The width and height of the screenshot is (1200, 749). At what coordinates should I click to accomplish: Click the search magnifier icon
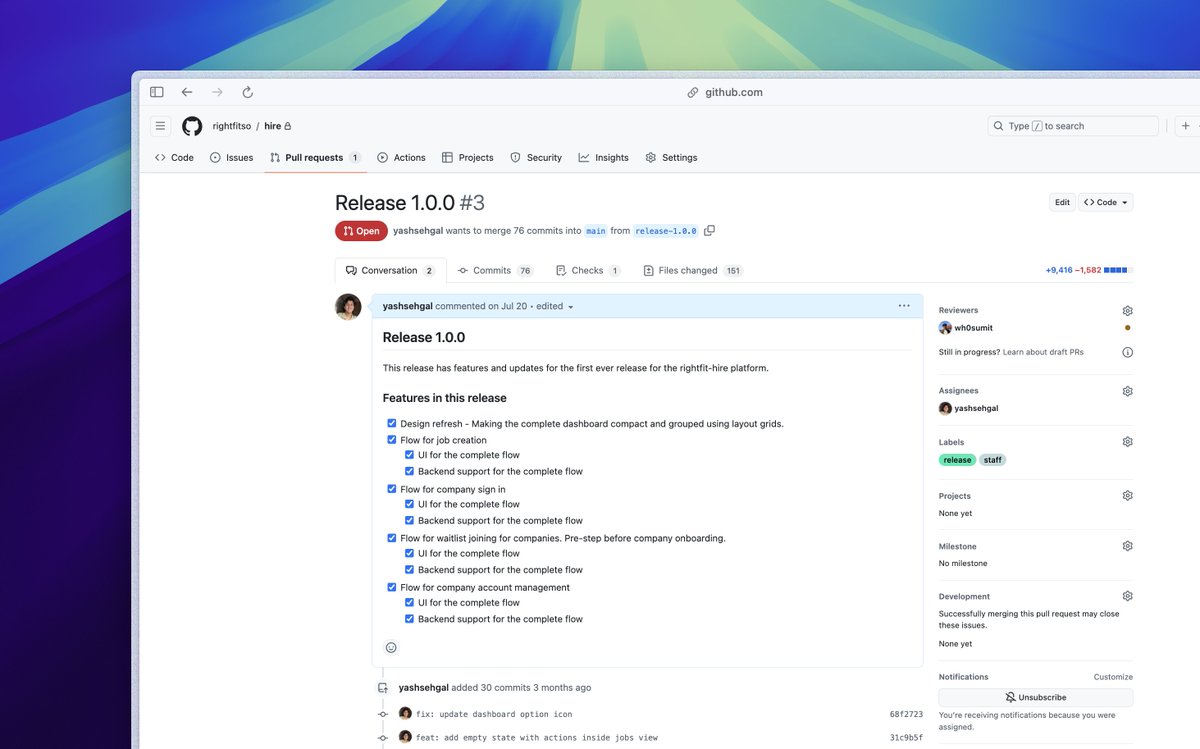point(999,126)
